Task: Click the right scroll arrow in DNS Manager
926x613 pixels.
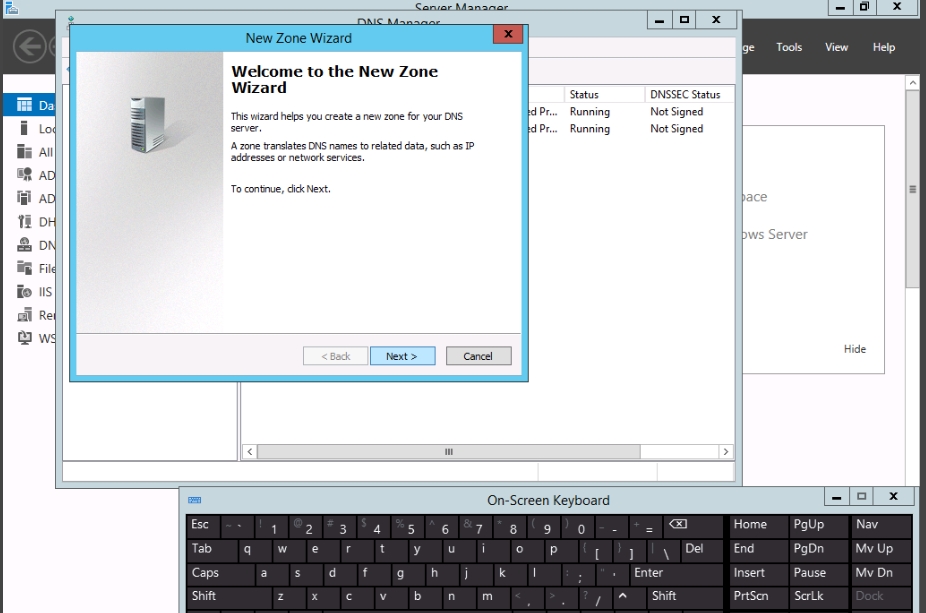Action: 727,452
